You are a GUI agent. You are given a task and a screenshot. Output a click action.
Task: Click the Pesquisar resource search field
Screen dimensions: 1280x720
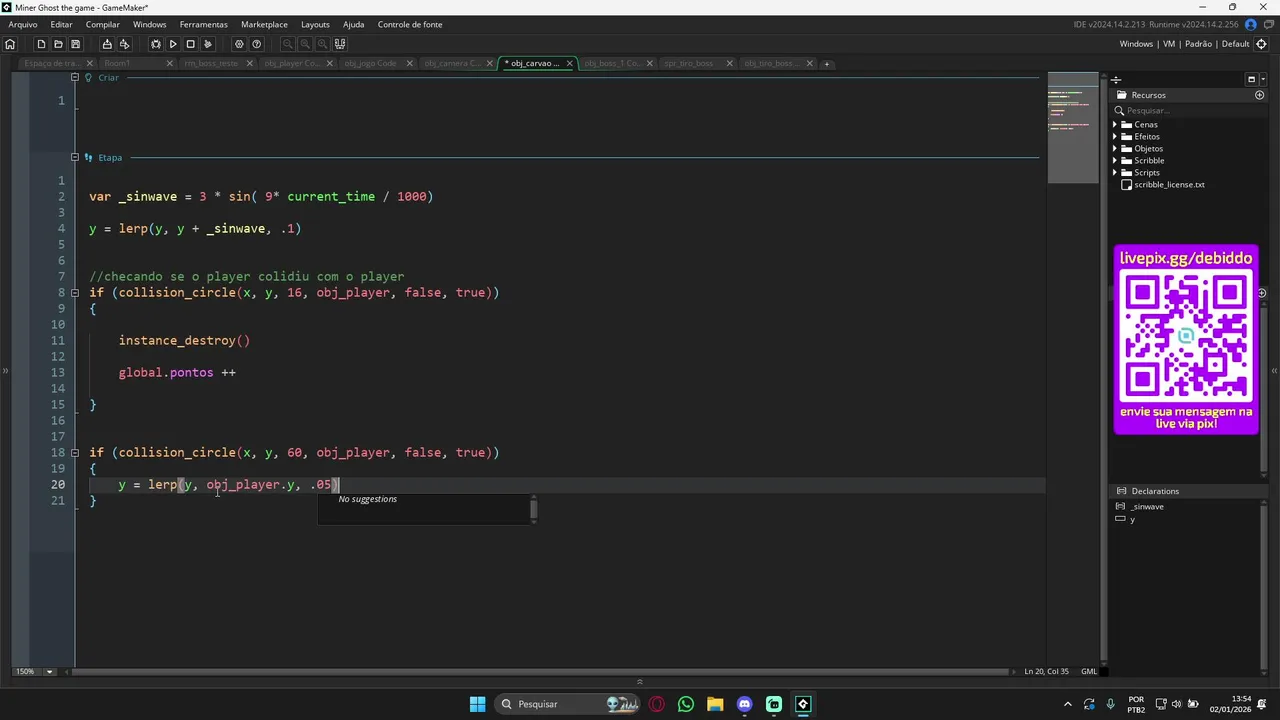[1190, 111]
